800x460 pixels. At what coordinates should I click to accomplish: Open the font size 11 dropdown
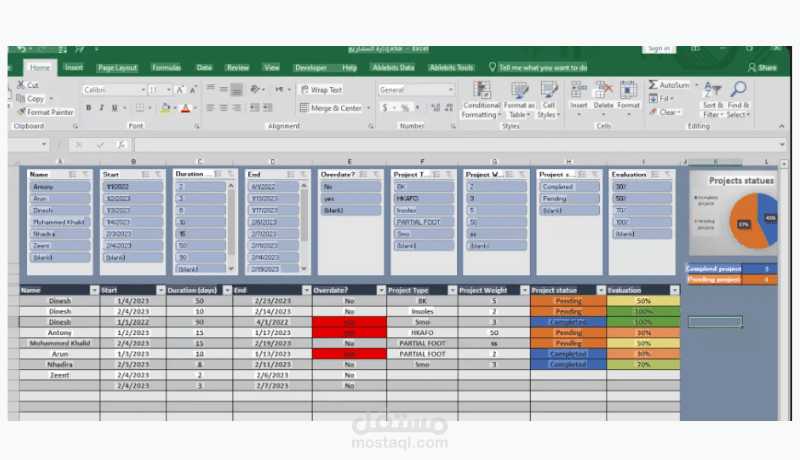pyautogui.click(x=168, y=90)
